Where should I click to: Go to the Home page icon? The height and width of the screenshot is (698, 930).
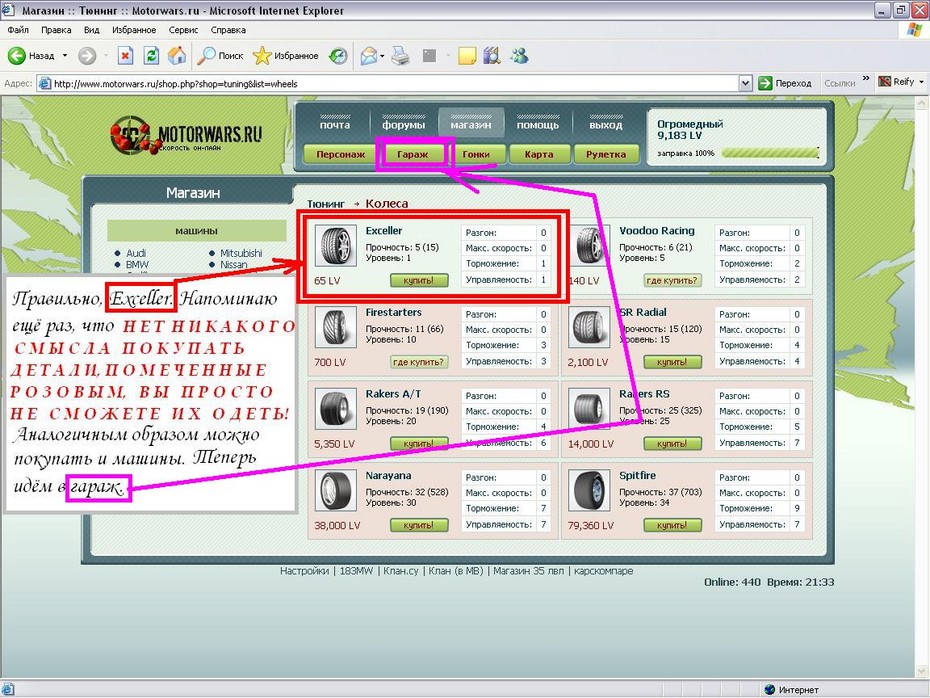[x=177, y=56]
